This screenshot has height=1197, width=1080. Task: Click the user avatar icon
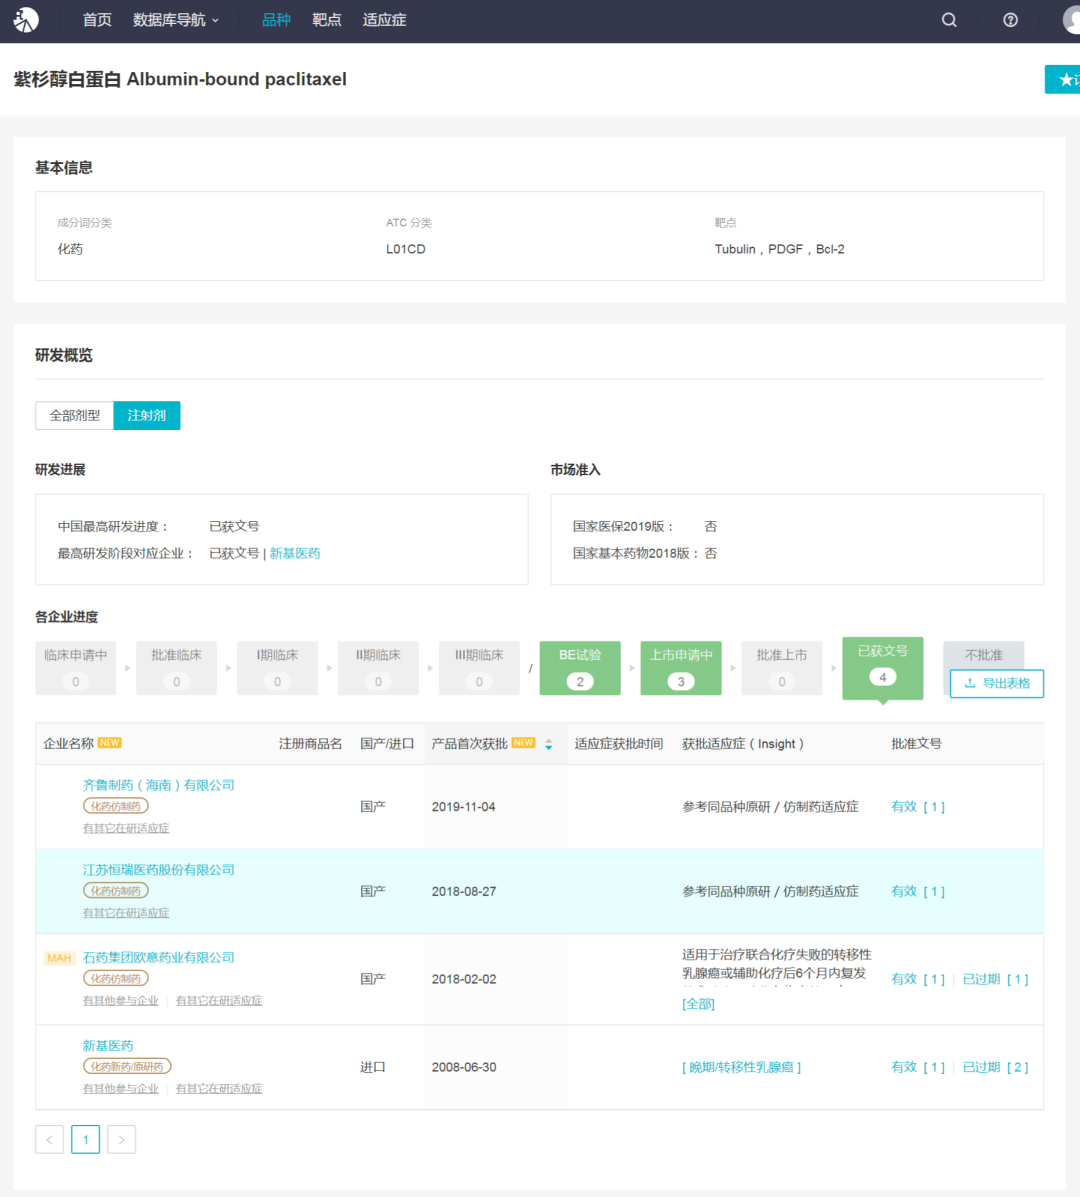tap(1072, 20)
